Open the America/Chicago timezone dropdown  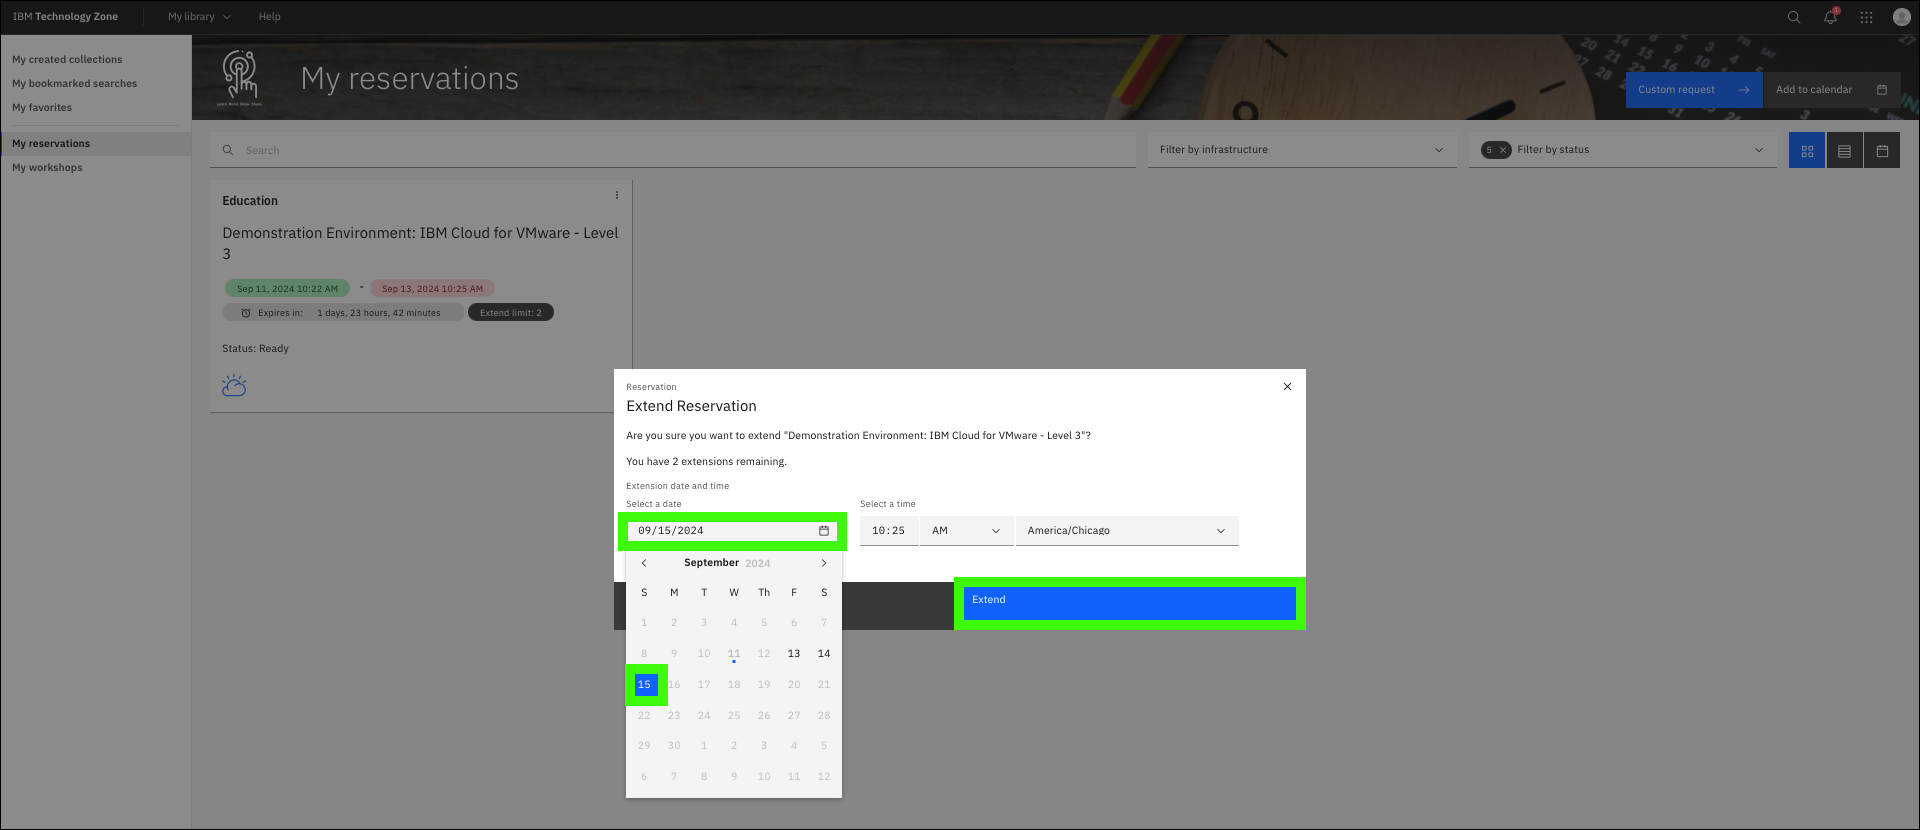pyautogui.click(x=1127, y=531)
